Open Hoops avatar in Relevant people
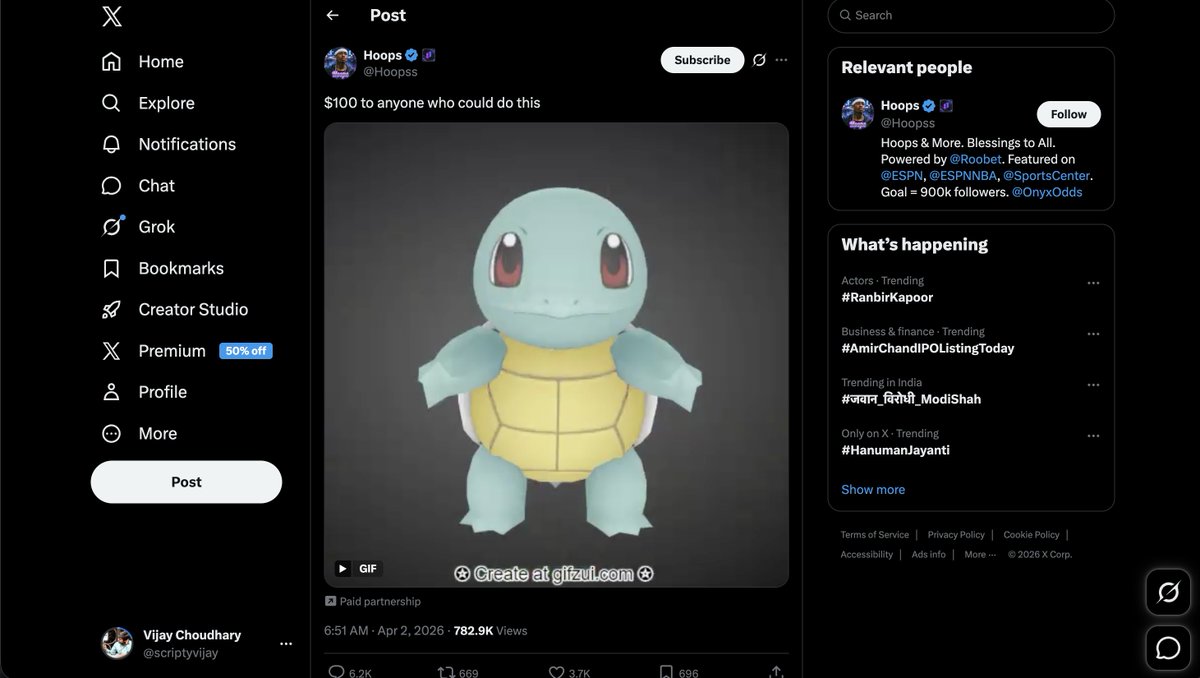 [857, 114]
